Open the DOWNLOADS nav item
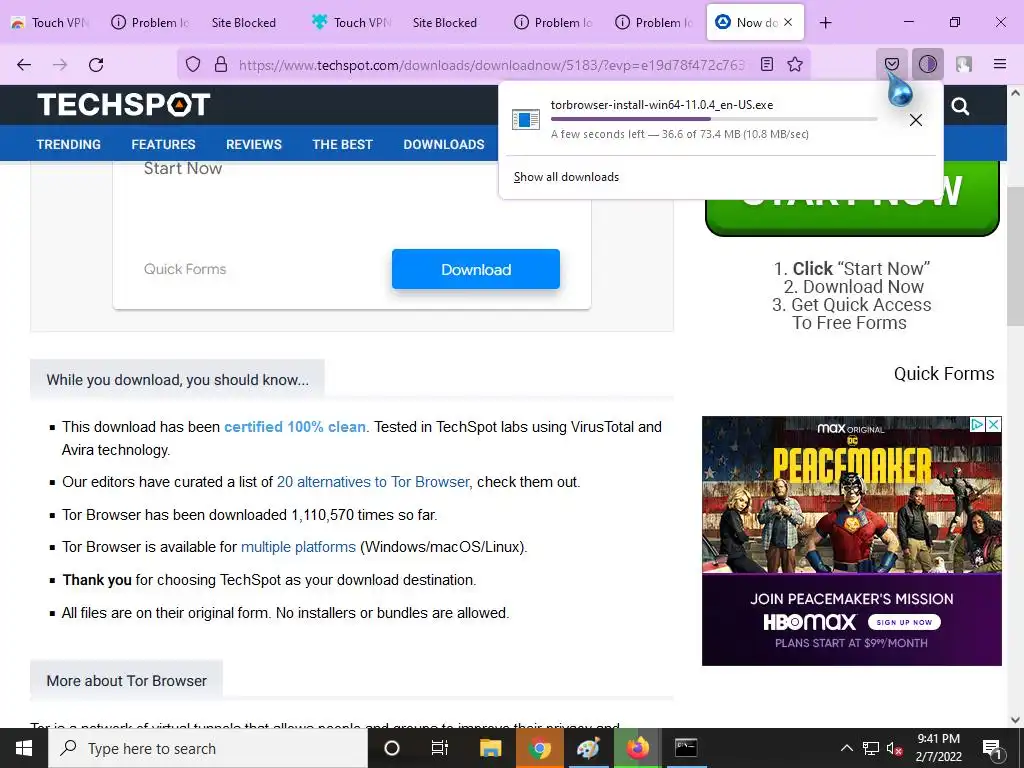 click(x=444, y=144)
